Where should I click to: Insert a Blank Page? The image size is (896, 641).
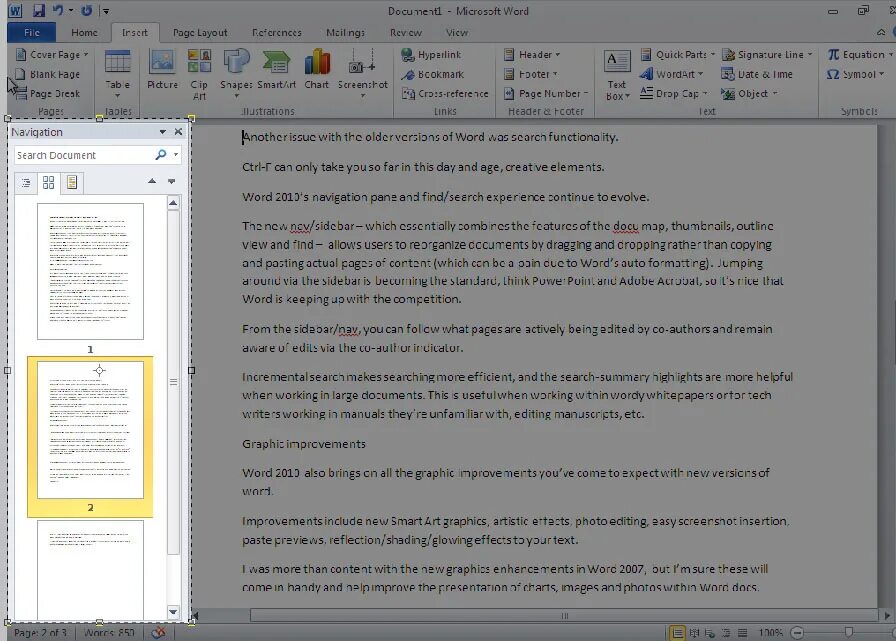(x=47, y=74)
